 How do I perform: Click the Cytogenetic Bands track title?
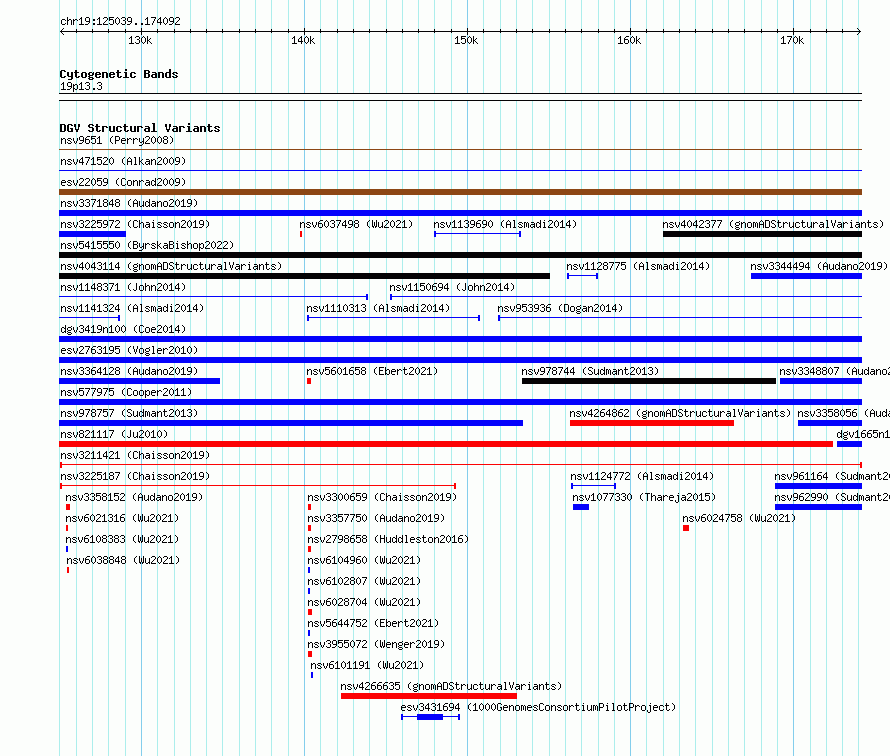pos(119,74)
